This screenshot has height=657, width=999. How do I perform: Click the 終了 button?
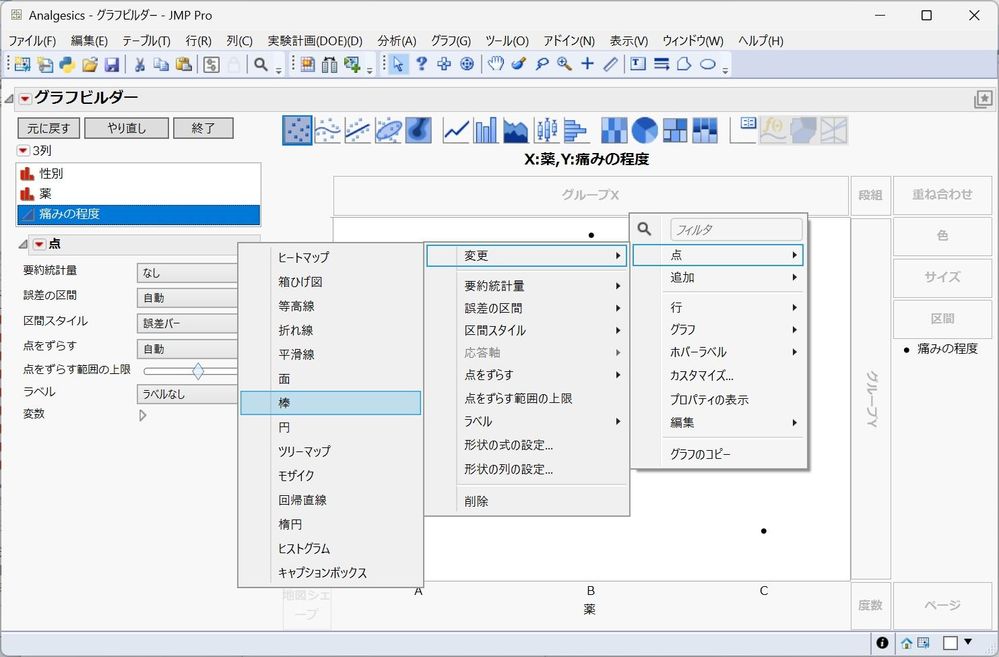tap(203, 128)
